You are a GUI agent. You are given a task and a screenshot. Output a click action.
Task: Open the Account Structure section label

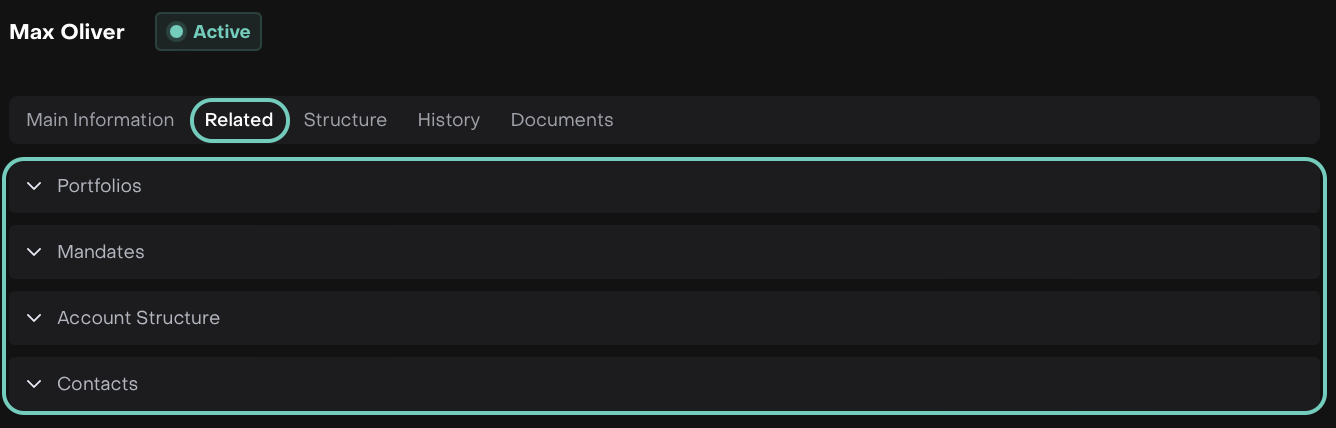click(x=138, y=318)
